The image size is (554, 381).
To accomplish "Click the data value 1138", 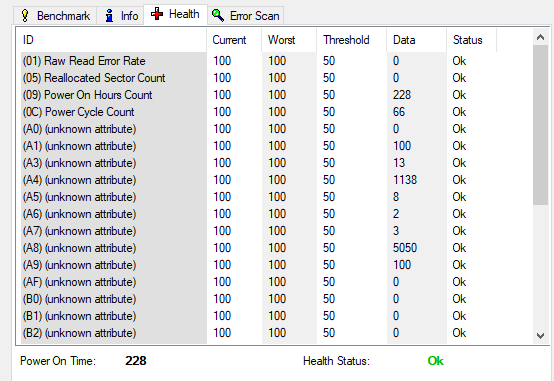I will 405,180.
